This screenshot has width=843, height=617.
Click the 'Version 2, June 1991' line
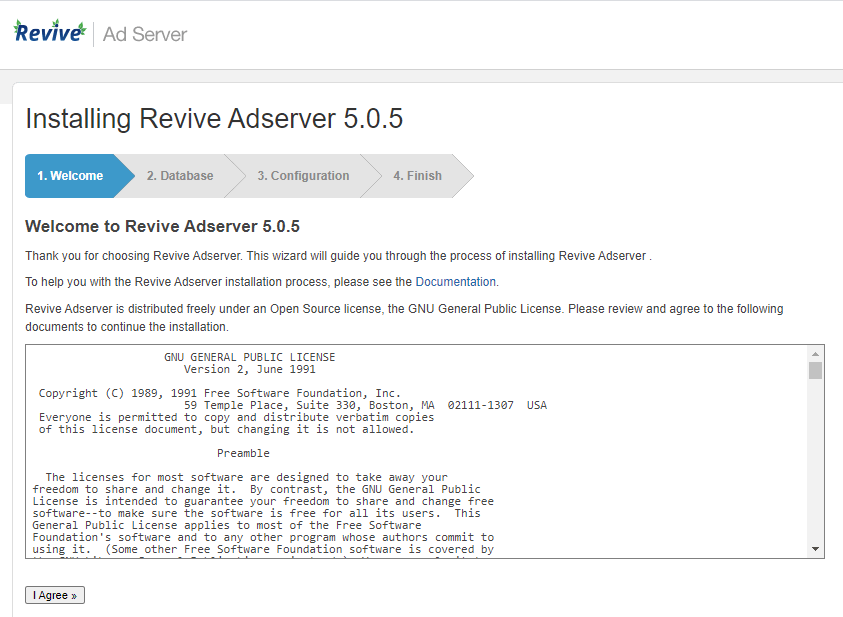click(249, 369)
